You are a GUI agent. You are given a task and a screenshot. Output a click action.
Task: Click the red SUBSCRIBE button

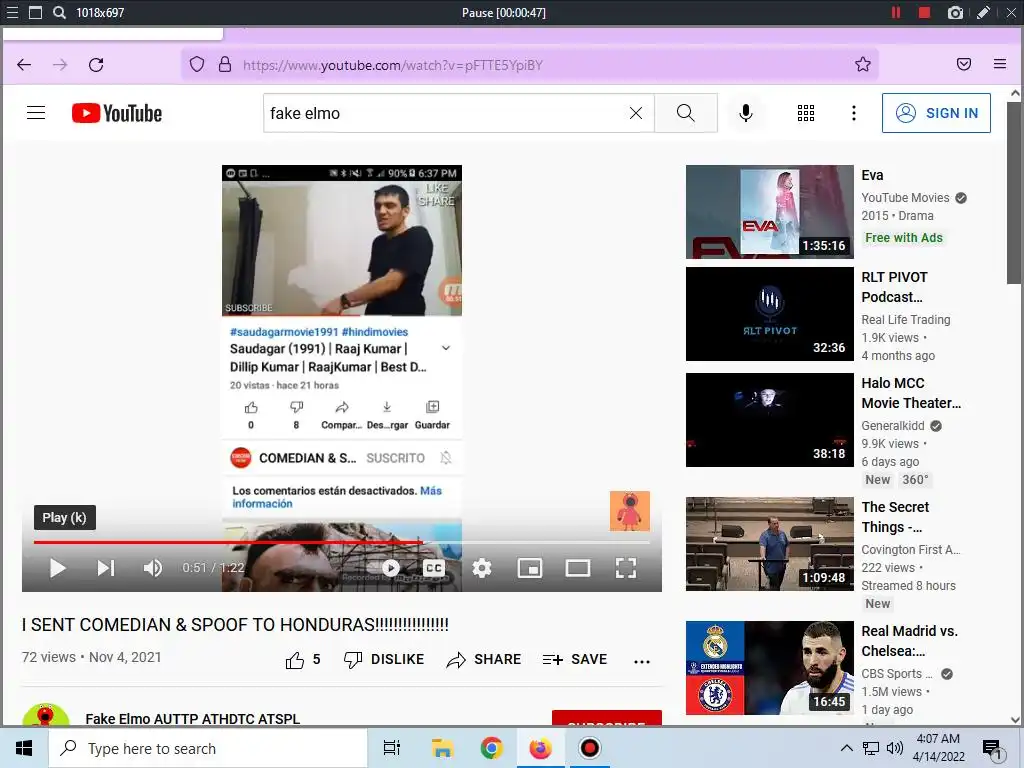pos(607,718)
